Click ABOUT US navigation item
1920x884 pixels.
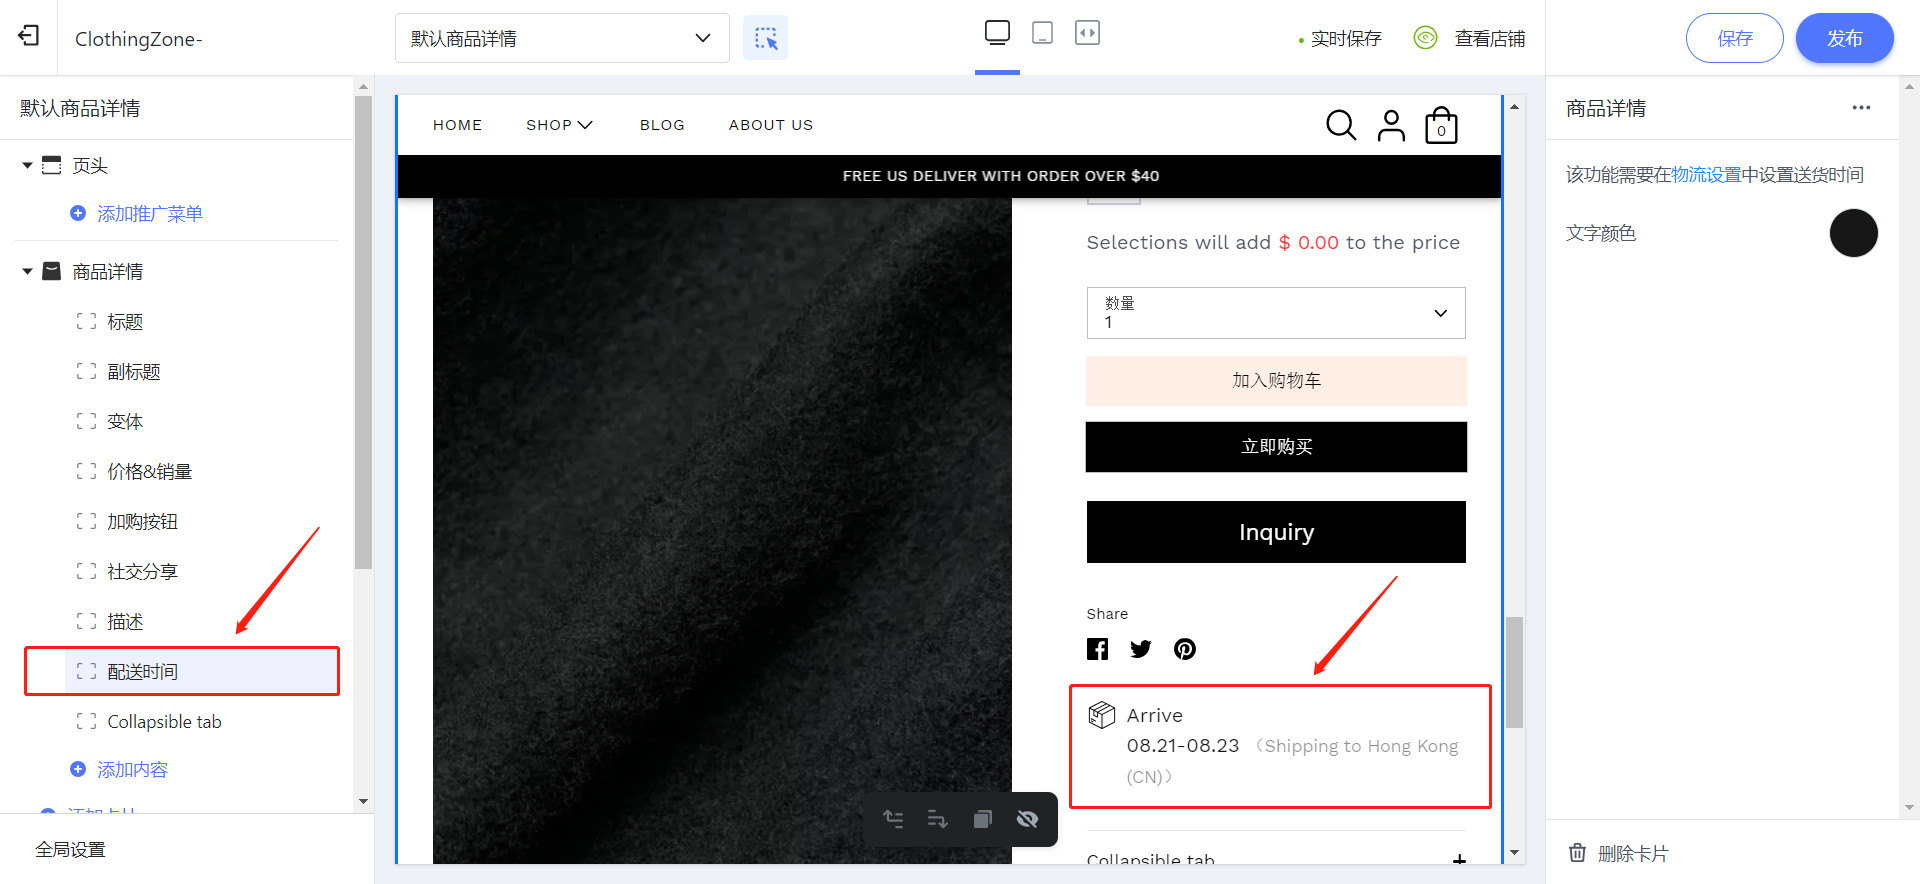tap(771, 125)
